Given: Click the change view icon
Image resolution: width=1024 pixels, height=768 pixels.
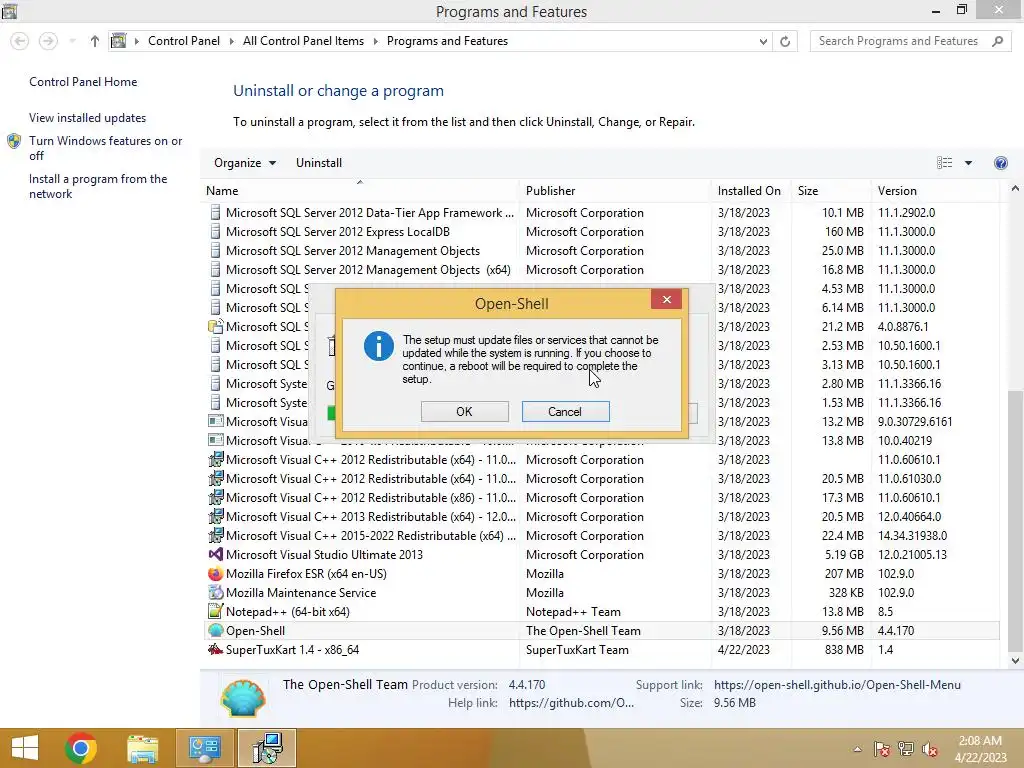Looking at the screenshot, I should (x=944, y=163).
